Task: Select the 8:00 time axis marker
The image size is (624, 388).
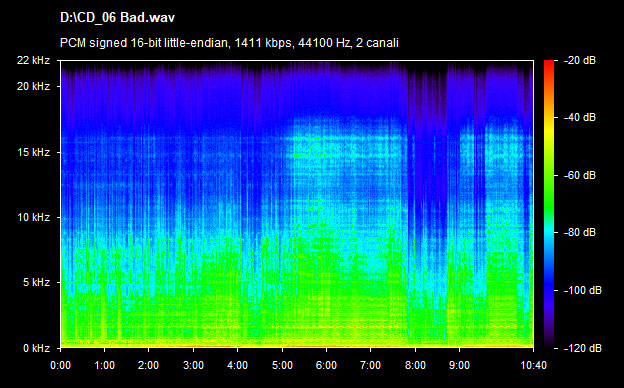Action: (415, 365)
